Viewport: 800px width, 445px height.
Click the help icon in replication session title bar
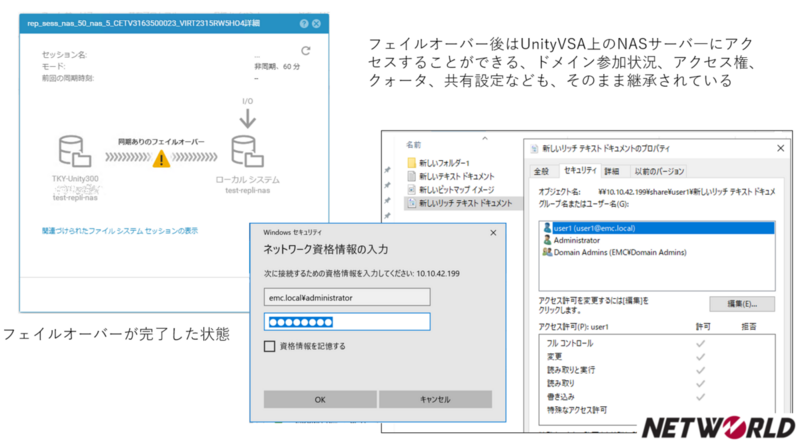304,23
